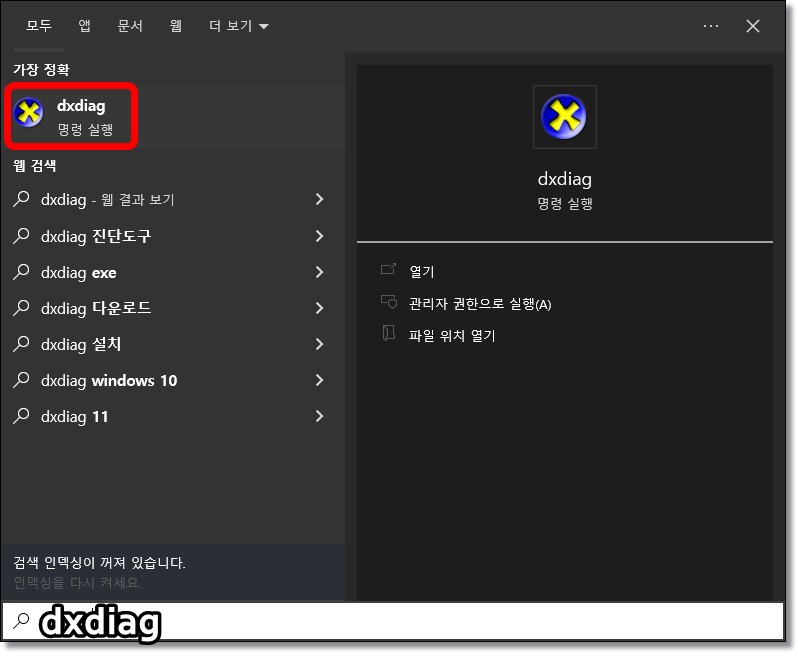Click the shield icon for 관리자 권한으로 실행
Screen dimensions: 798x669
pos(389,302)
